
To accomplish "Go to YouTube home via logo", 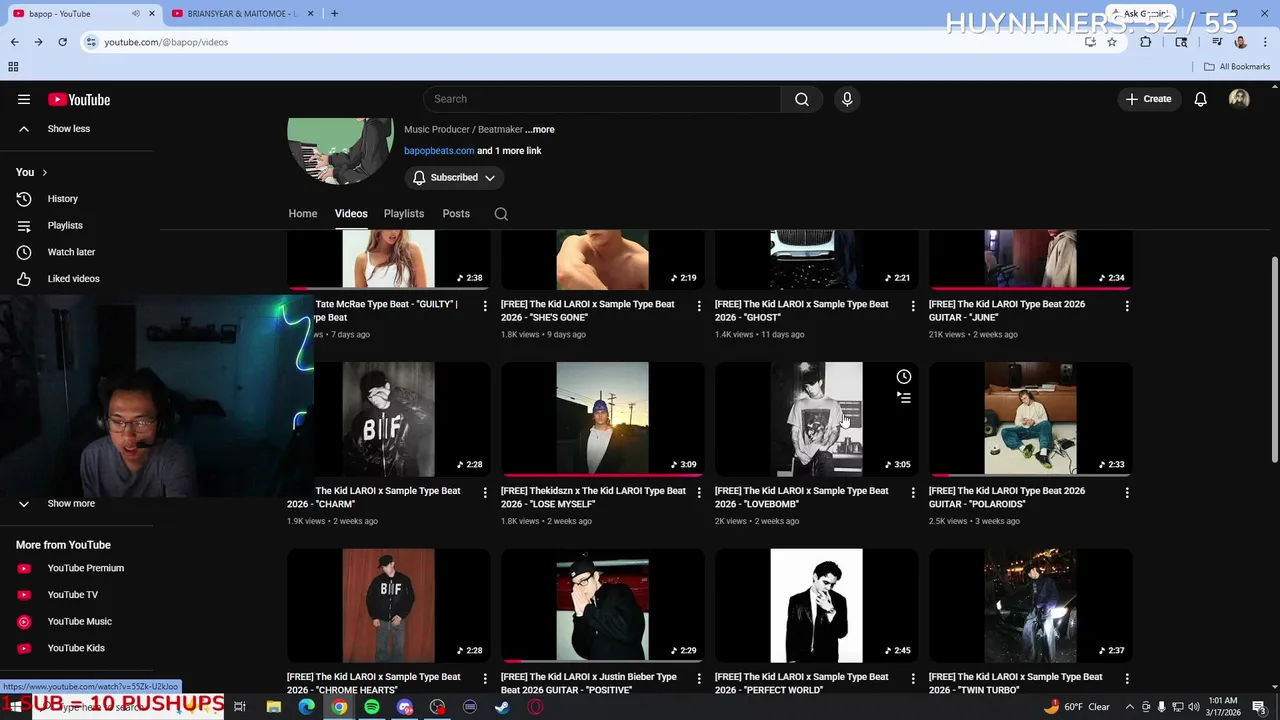I will (79, 99).
